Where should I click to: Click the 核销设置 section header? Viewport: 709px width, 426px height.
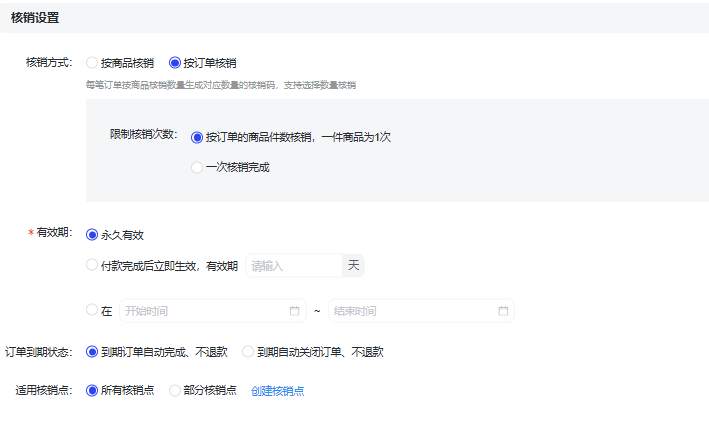click(x=35, y=17)
